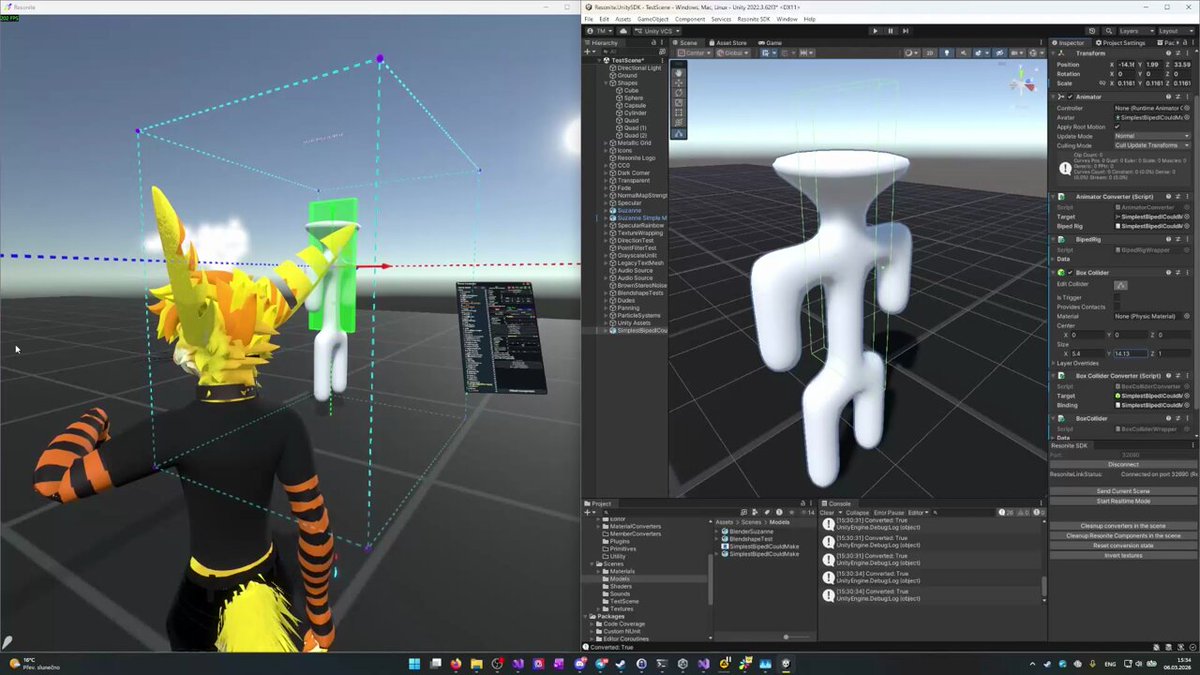Toggle the Apply Root Motion checkbox
Viewport: 1200px width, 675px height.
[x=1117, y=127]
